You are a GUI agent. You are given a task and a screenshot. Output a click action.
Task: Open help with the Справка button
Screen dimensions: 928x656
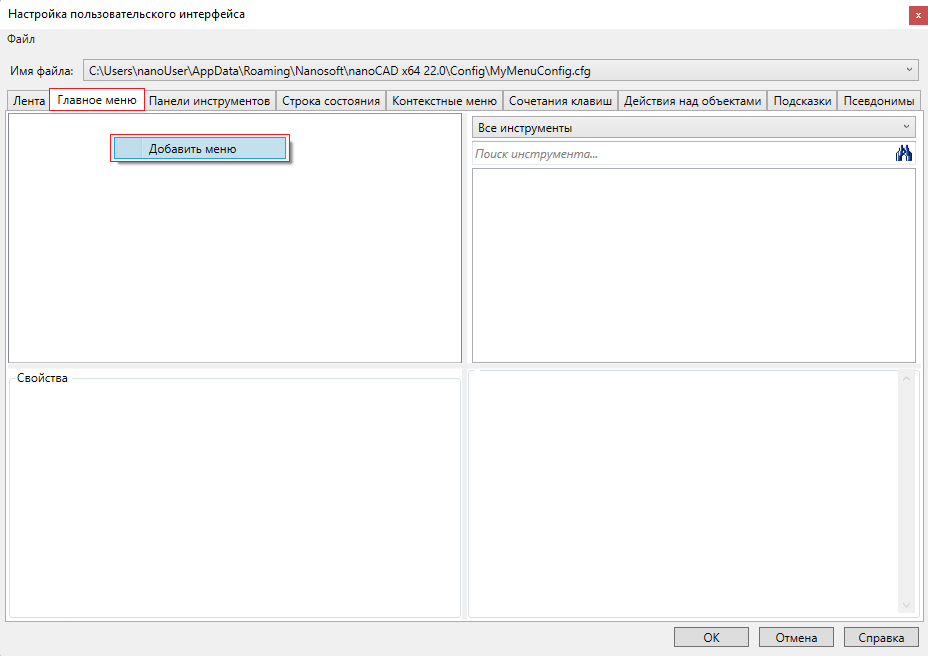click(x=881, y=637)
